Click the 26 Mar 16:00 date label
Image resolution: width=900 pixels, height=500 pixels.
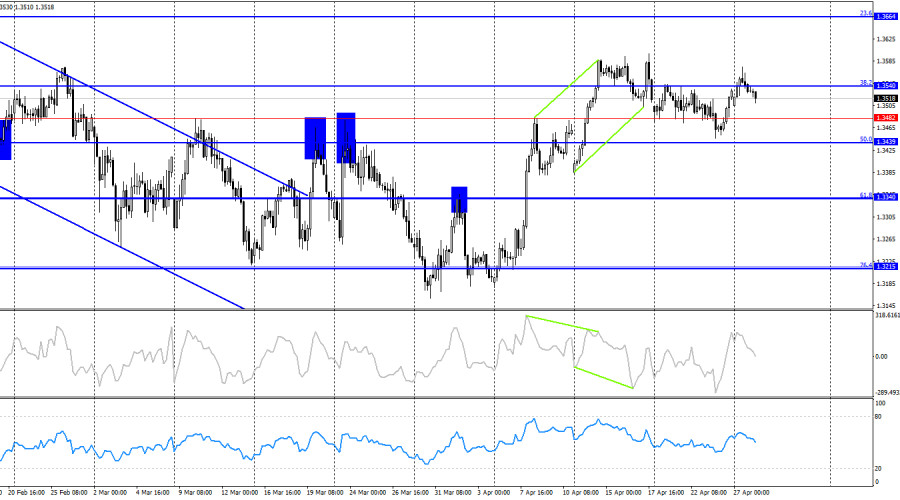coord(410,493)
